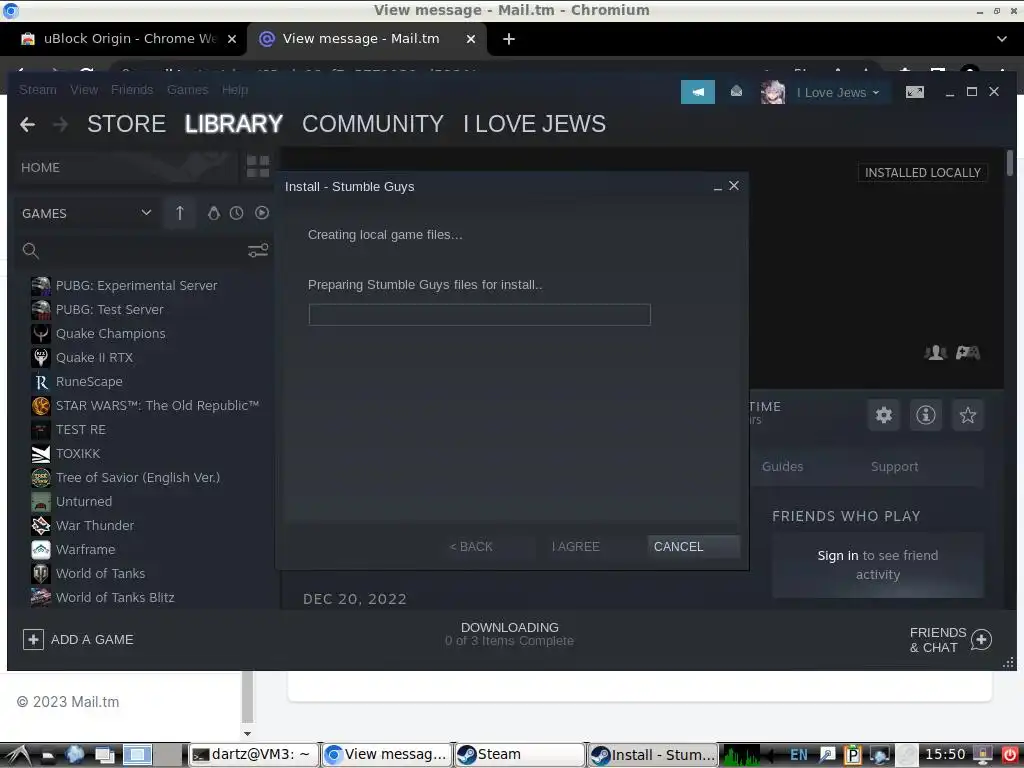Select STAR WARS: The Old Republic
This screenshot has height=768, width=1024.
(157, 406)
